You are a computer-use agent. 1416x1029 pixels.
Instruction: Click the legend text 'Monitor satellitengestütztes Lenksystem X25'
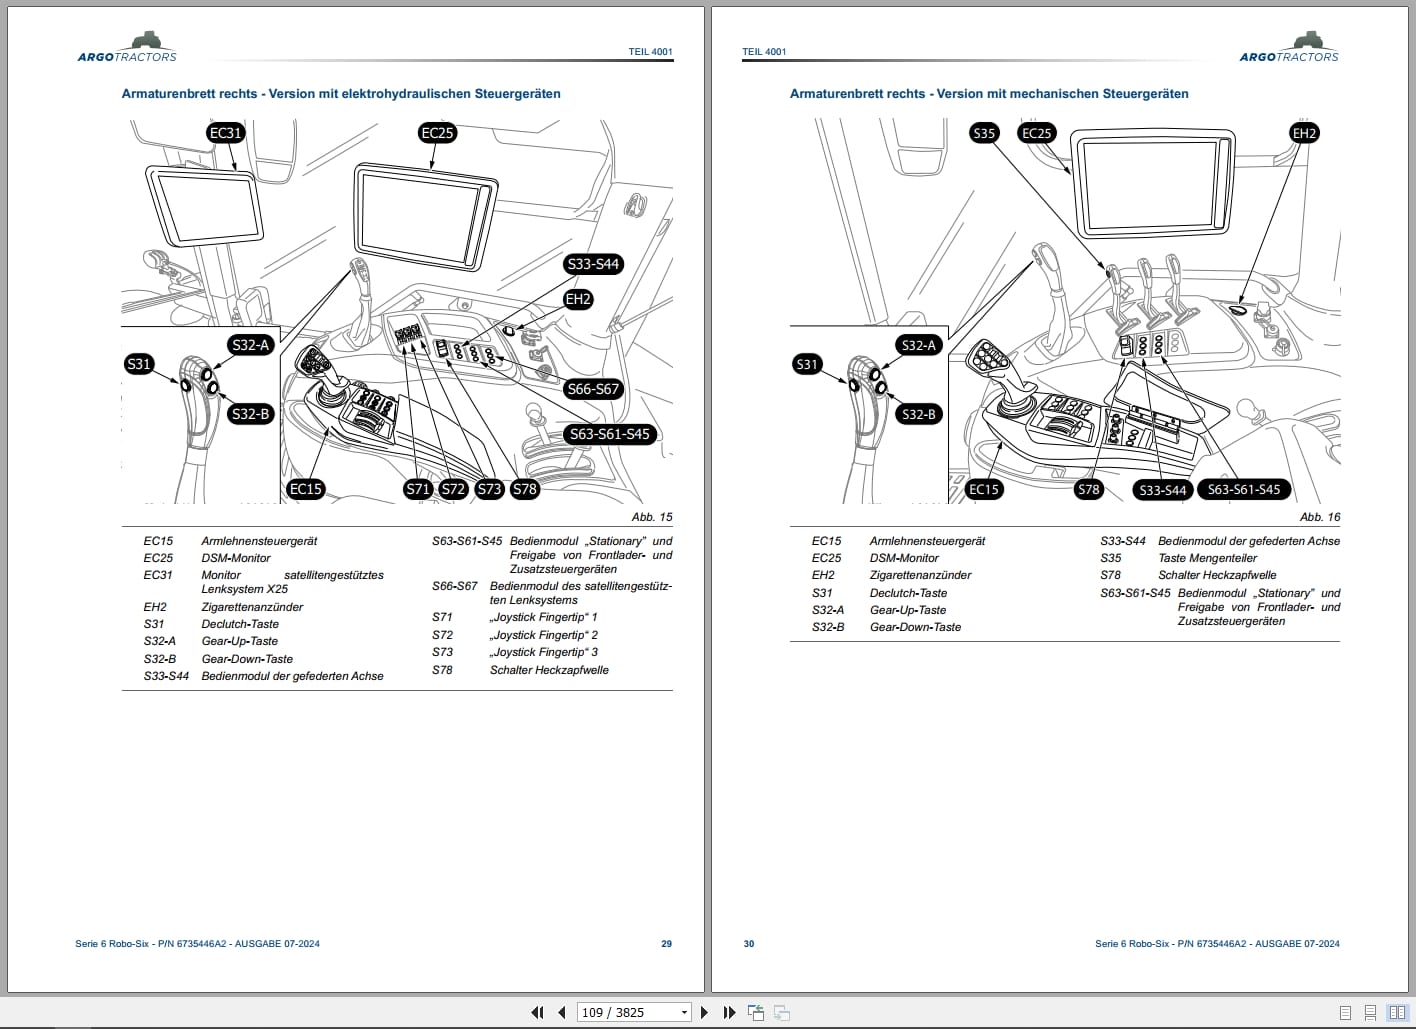[x=292, y=582]
